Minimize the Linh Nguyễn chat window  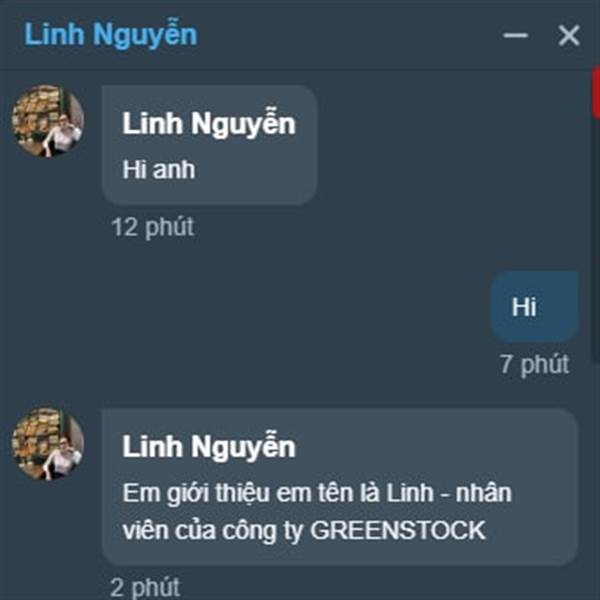[x=515, y=36]
